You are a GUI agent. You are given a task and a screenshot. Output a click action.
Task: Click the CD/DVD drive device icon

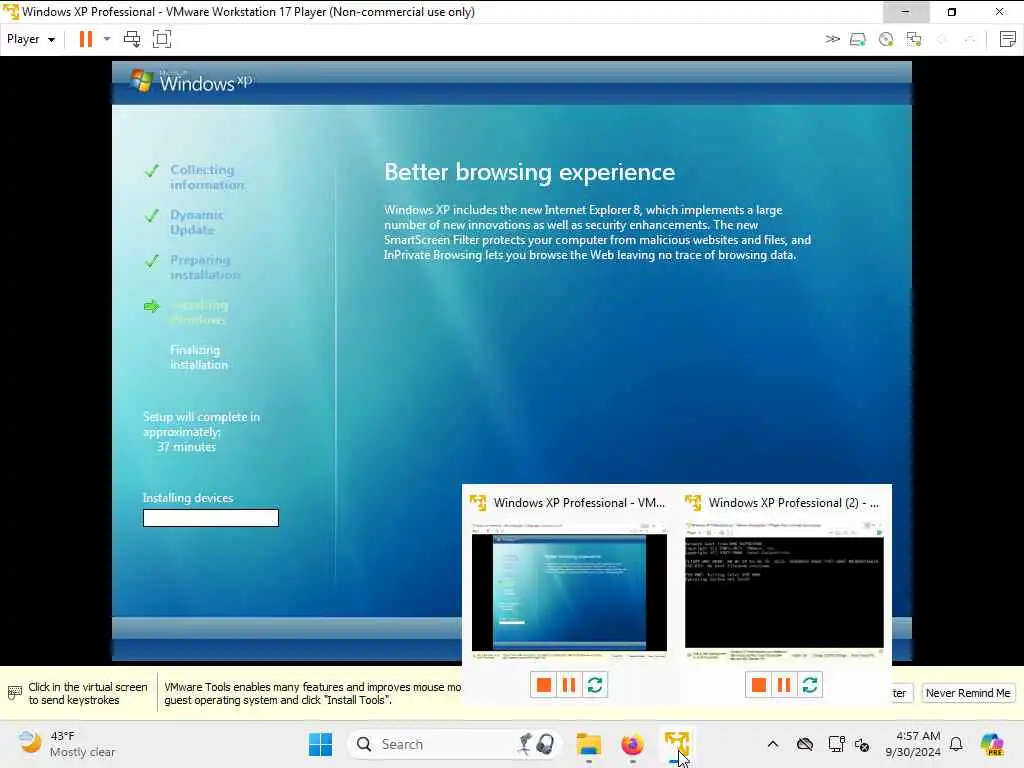[x=886, y=40]
